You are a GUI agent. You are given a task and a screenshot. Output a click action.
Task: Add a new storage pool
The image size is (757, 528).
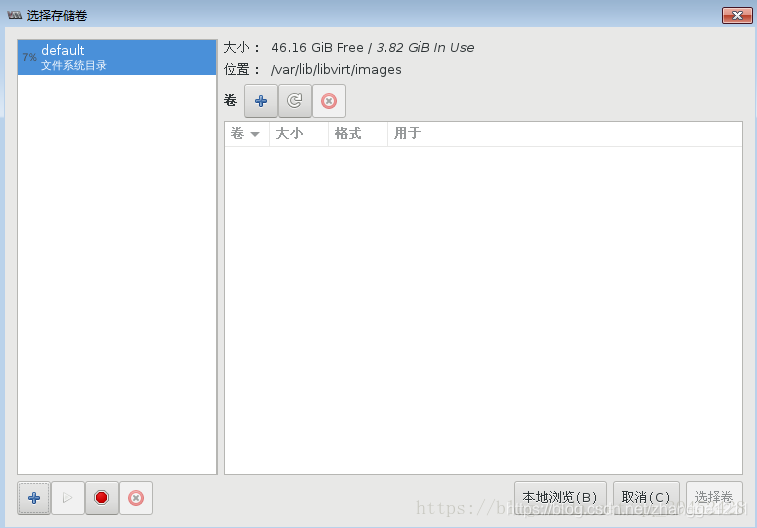click(x=34, y=498)
